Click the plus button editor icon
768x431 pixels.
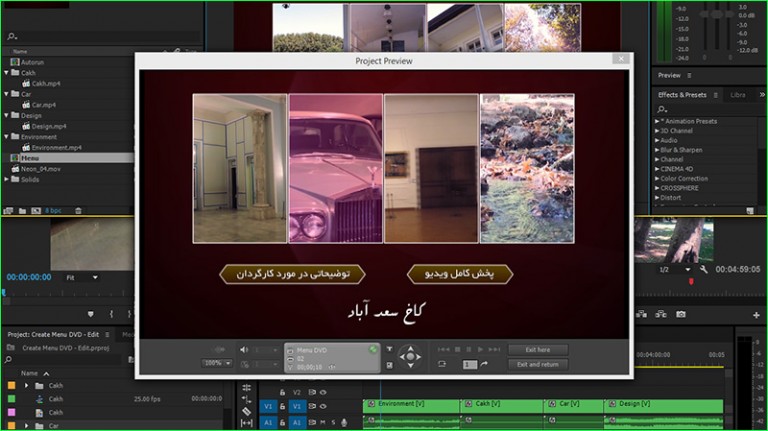pyautogui.click(x=756, y=315)
